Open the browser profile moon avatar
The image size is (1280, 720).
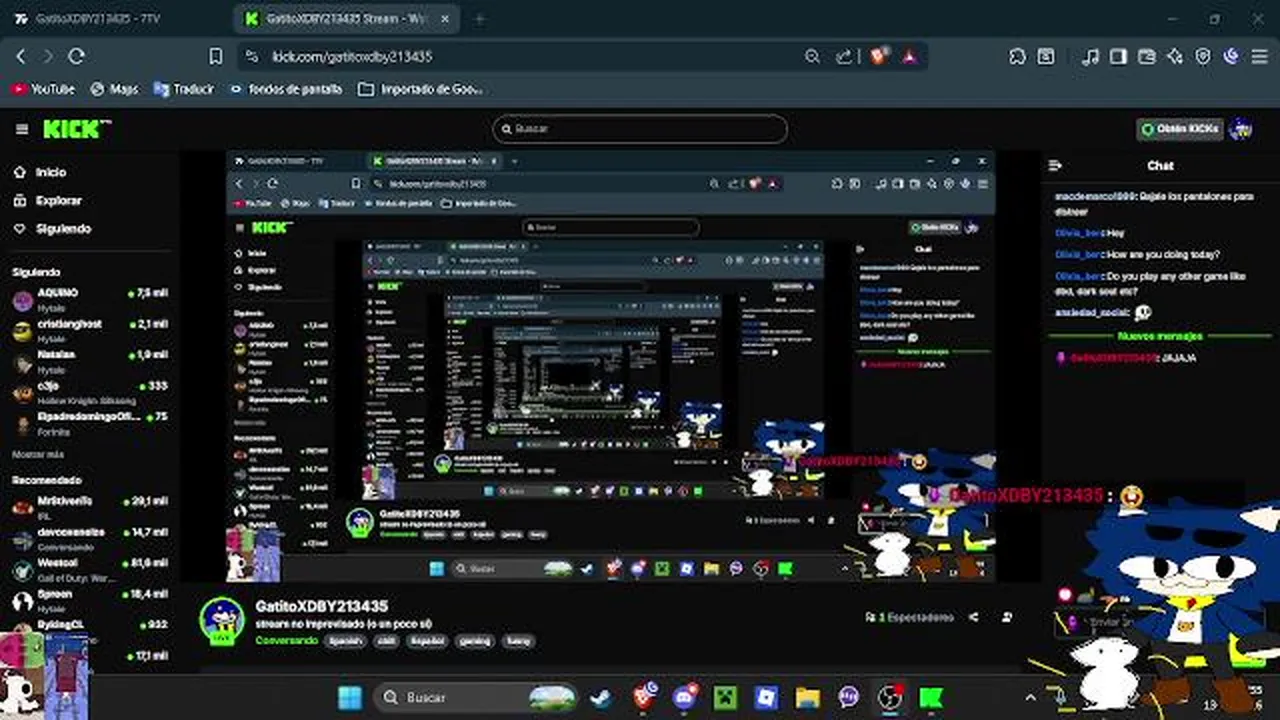(1232, 57)
